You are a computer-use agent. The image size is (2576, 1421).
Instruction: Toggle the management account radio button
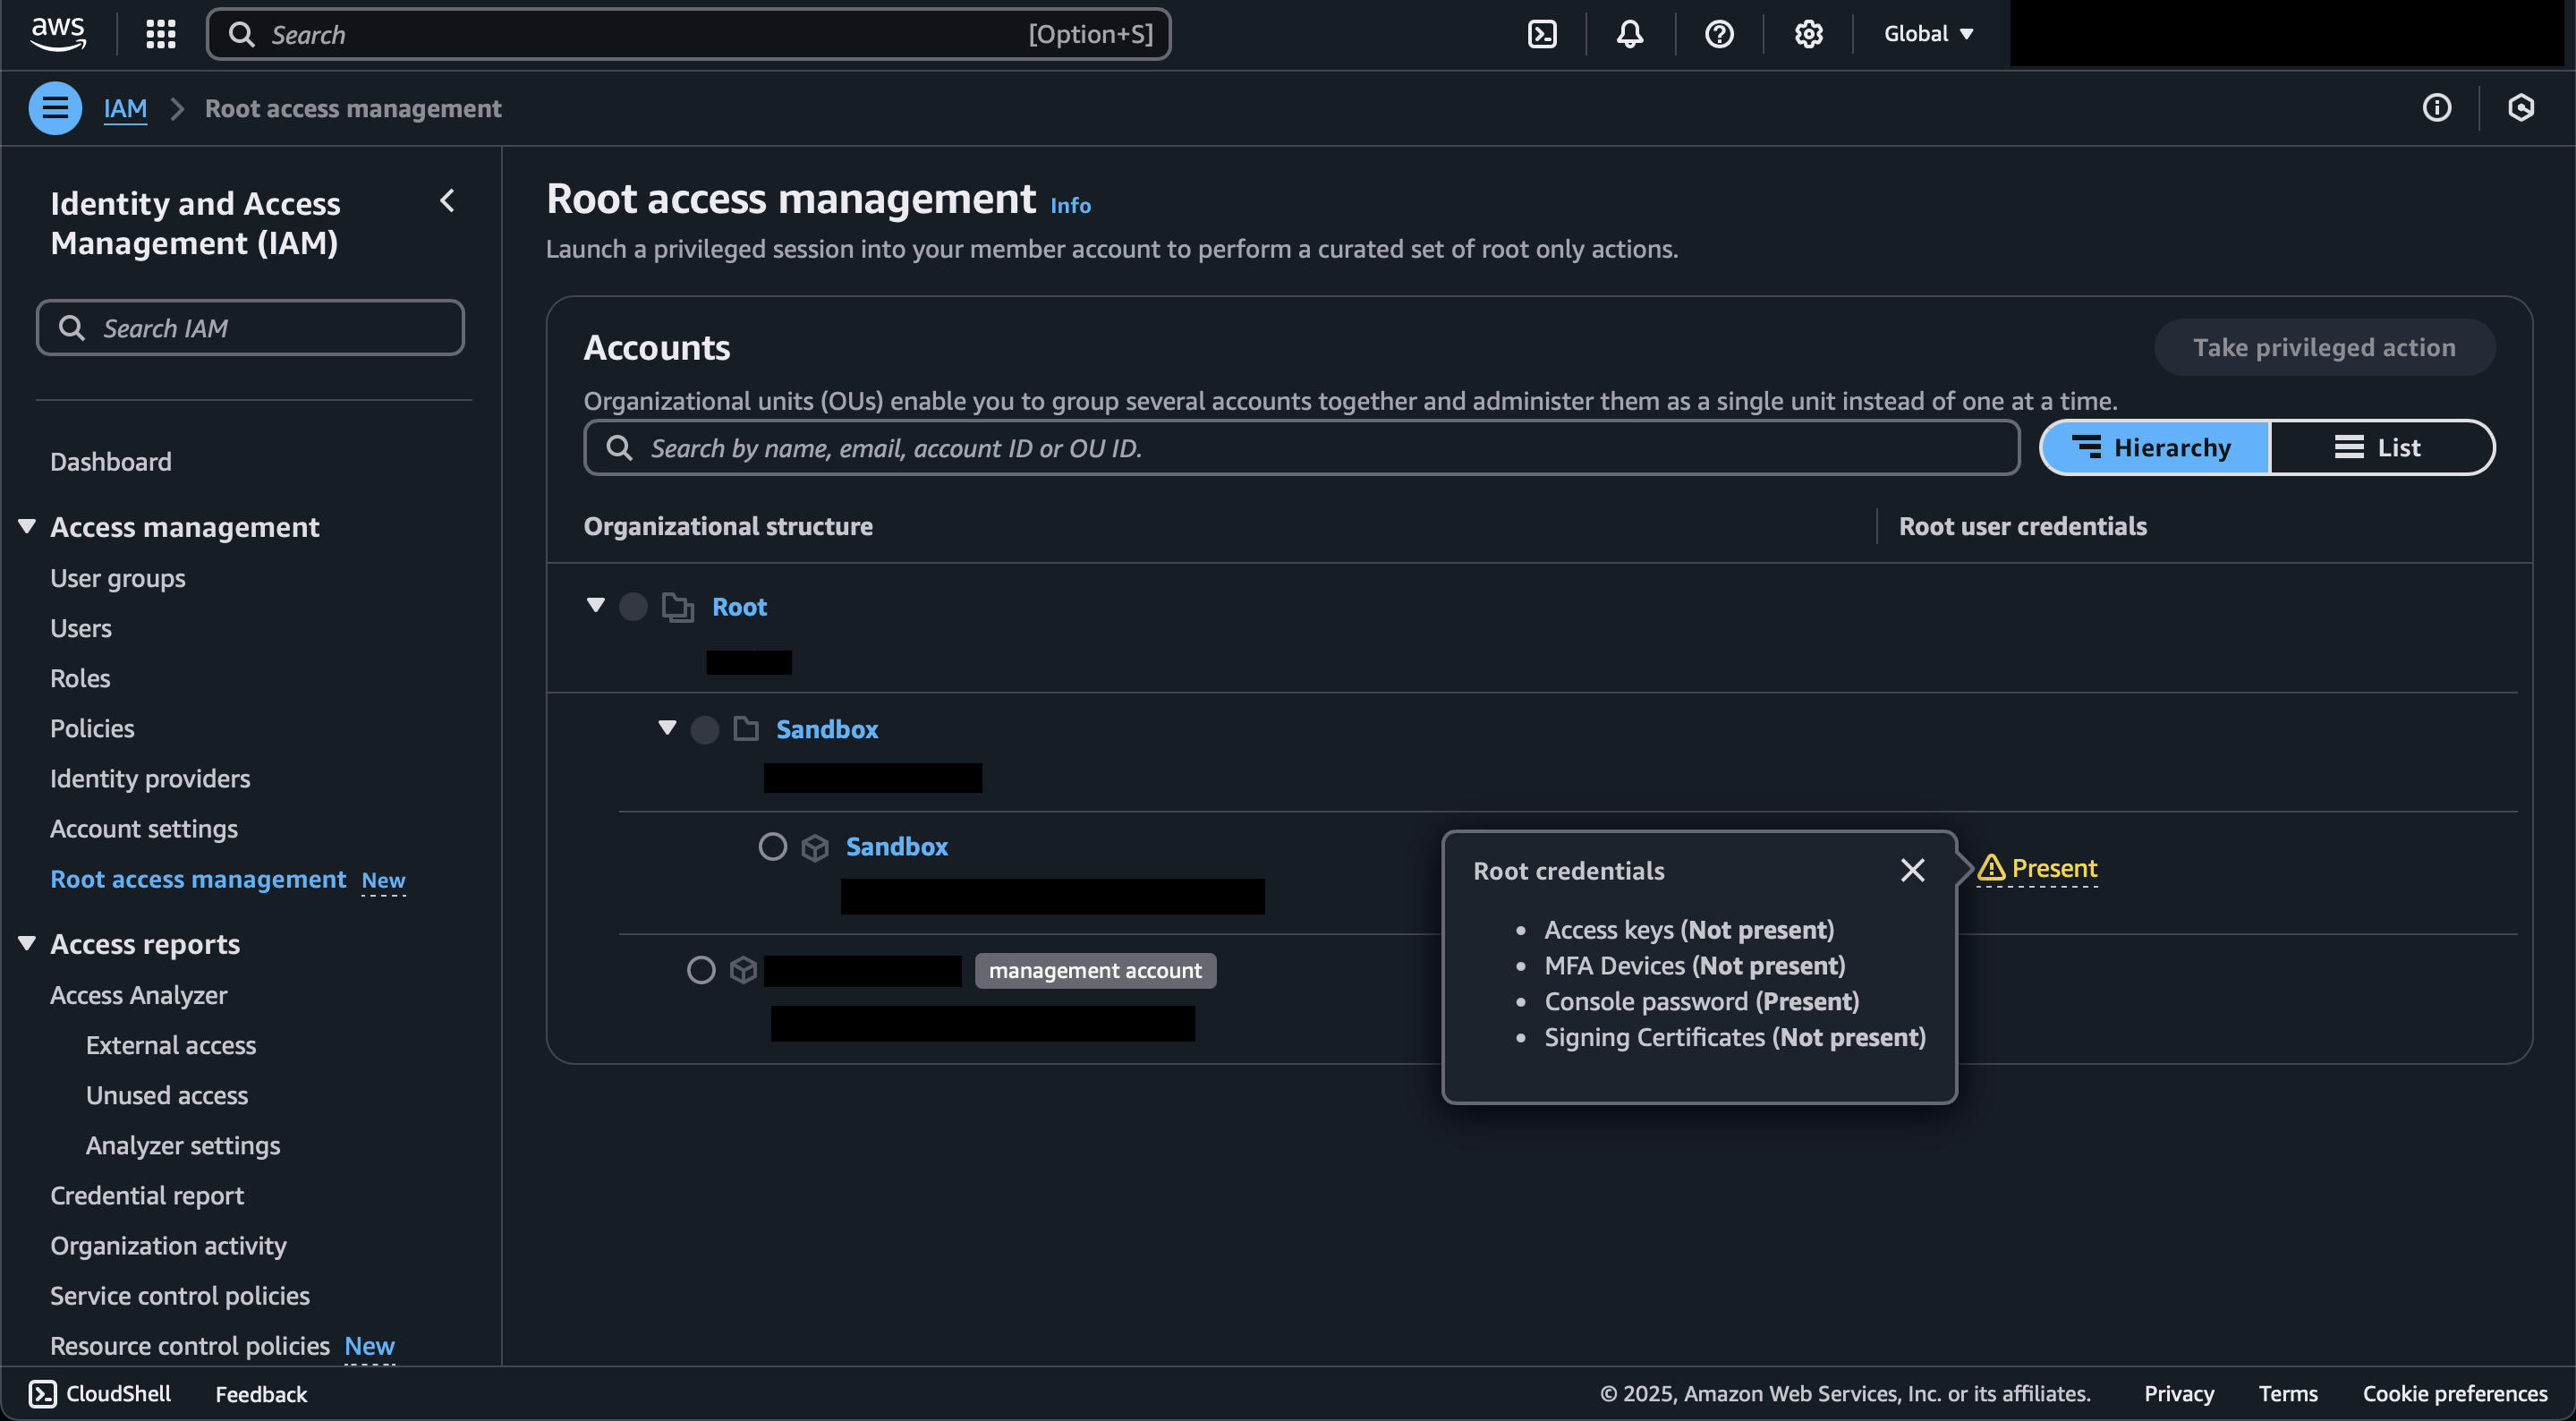click(700, 969)
